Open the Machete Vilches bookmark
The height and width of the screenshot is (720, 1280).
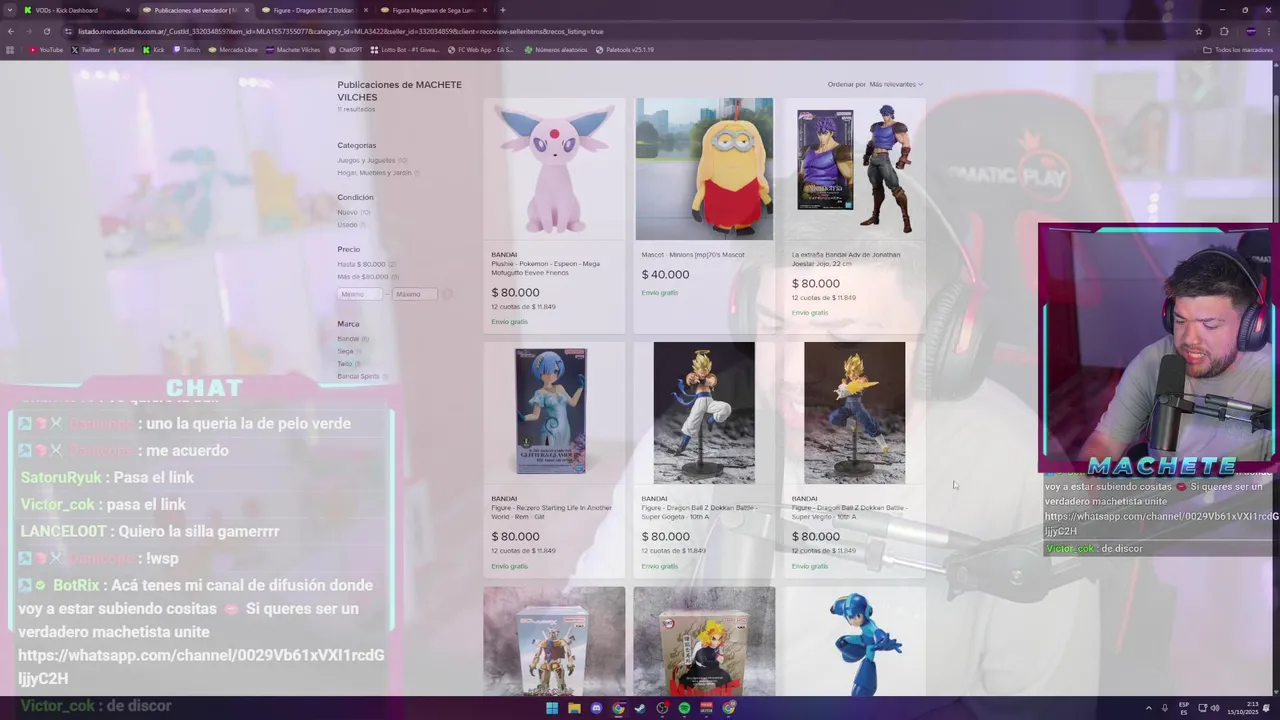click(x=293, y=49)
